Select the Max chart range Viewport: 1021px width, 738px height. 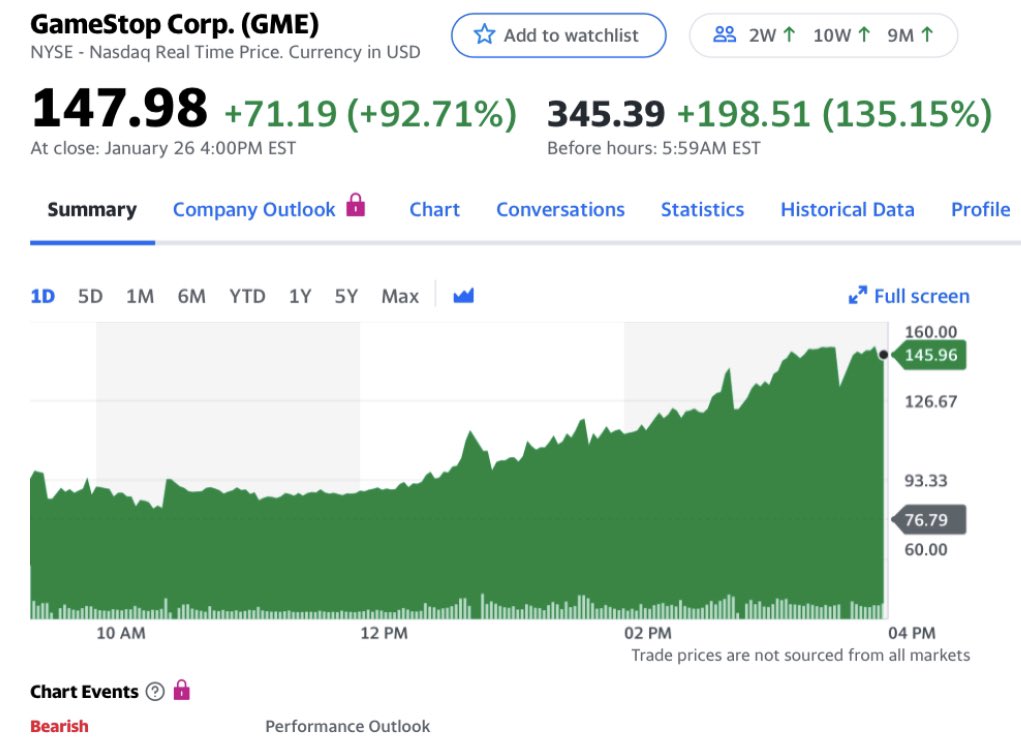tap(400, 296)
